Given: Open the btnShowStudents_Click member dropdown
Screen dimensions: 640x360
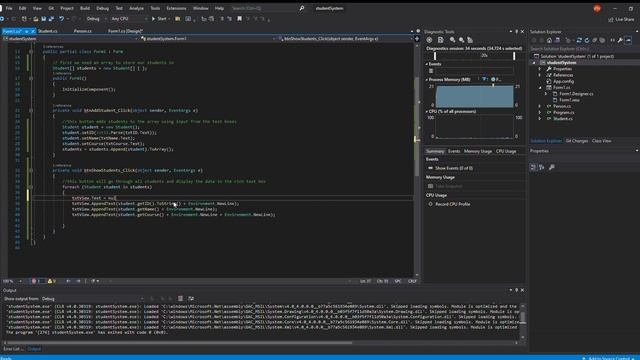Looking at the screenshot, I should 345,39.
